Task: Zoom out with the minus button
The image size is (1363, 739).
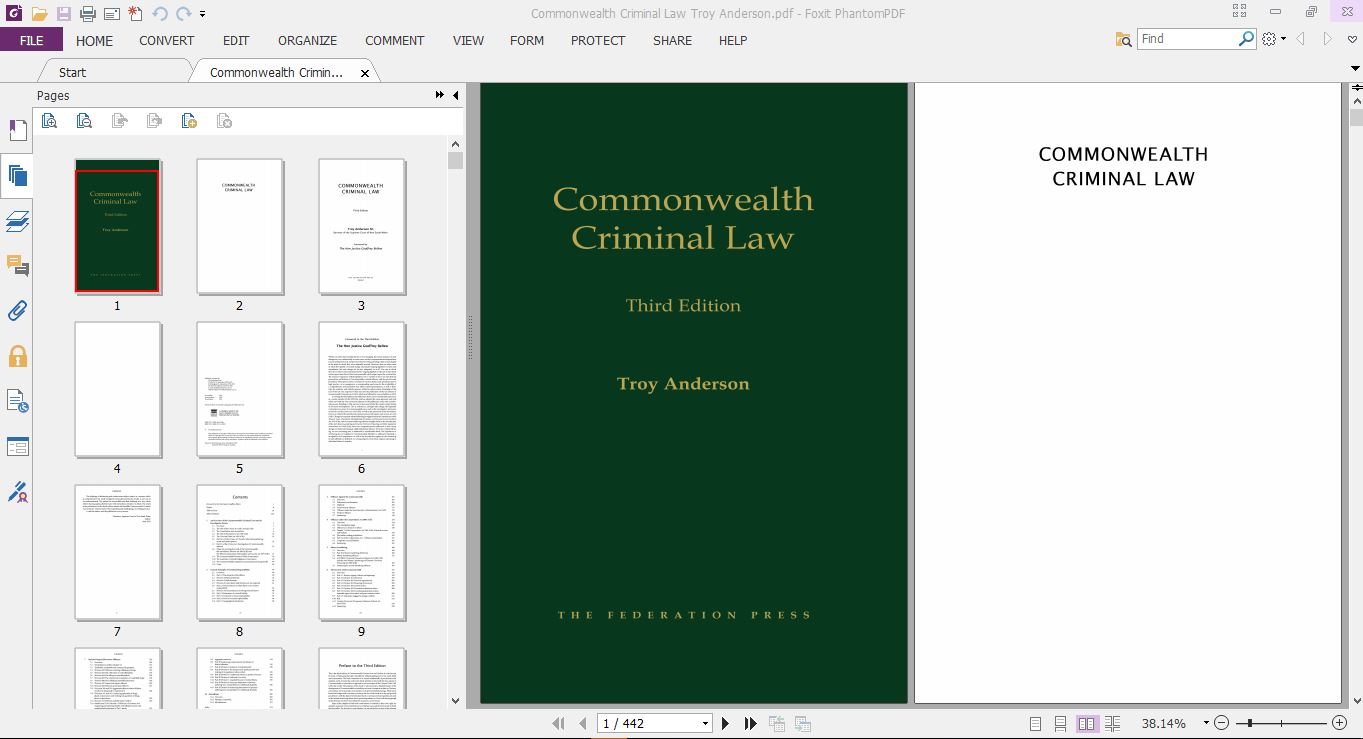Action: (1221, 723)
